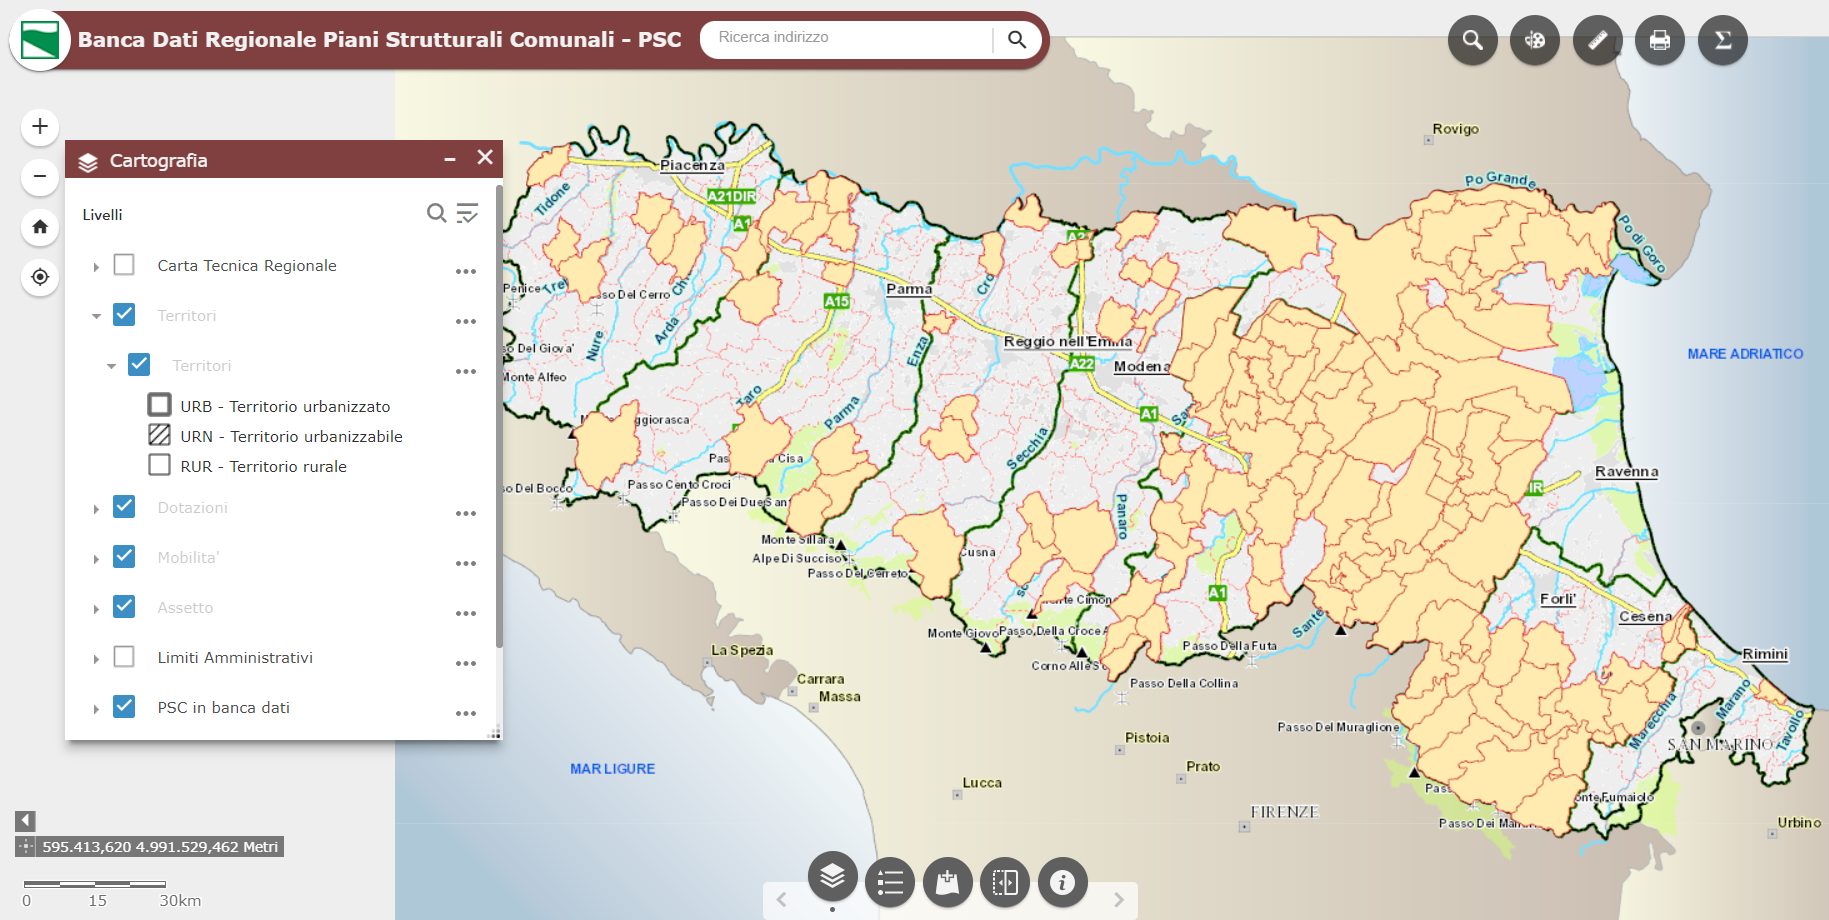This screenshot has width=1829, height=920.
Task: Open the swipe compare widget
Action: pyautogui.click(x=1005, y=882)
